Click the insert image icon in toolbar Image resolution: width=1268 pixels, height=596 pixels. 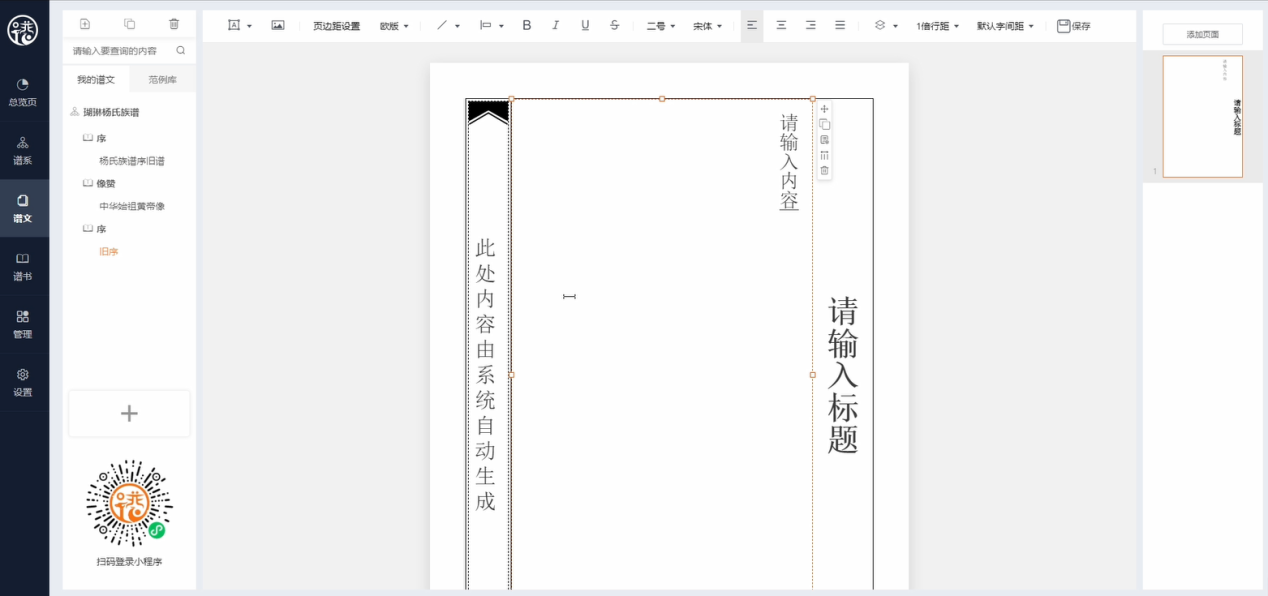278,26
